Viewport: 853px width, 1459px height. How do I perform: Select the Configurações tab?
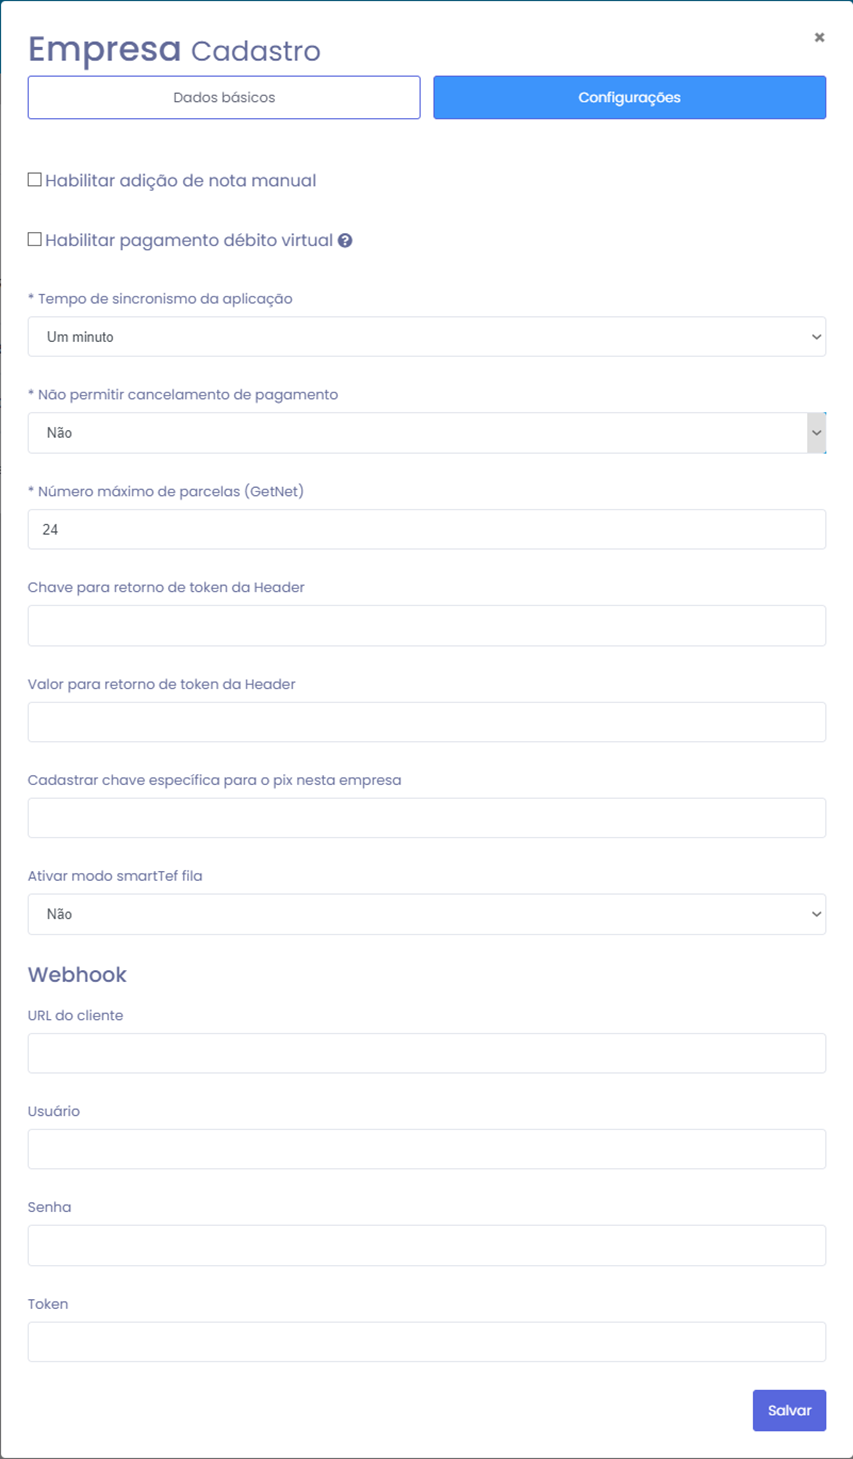point(630,98)
